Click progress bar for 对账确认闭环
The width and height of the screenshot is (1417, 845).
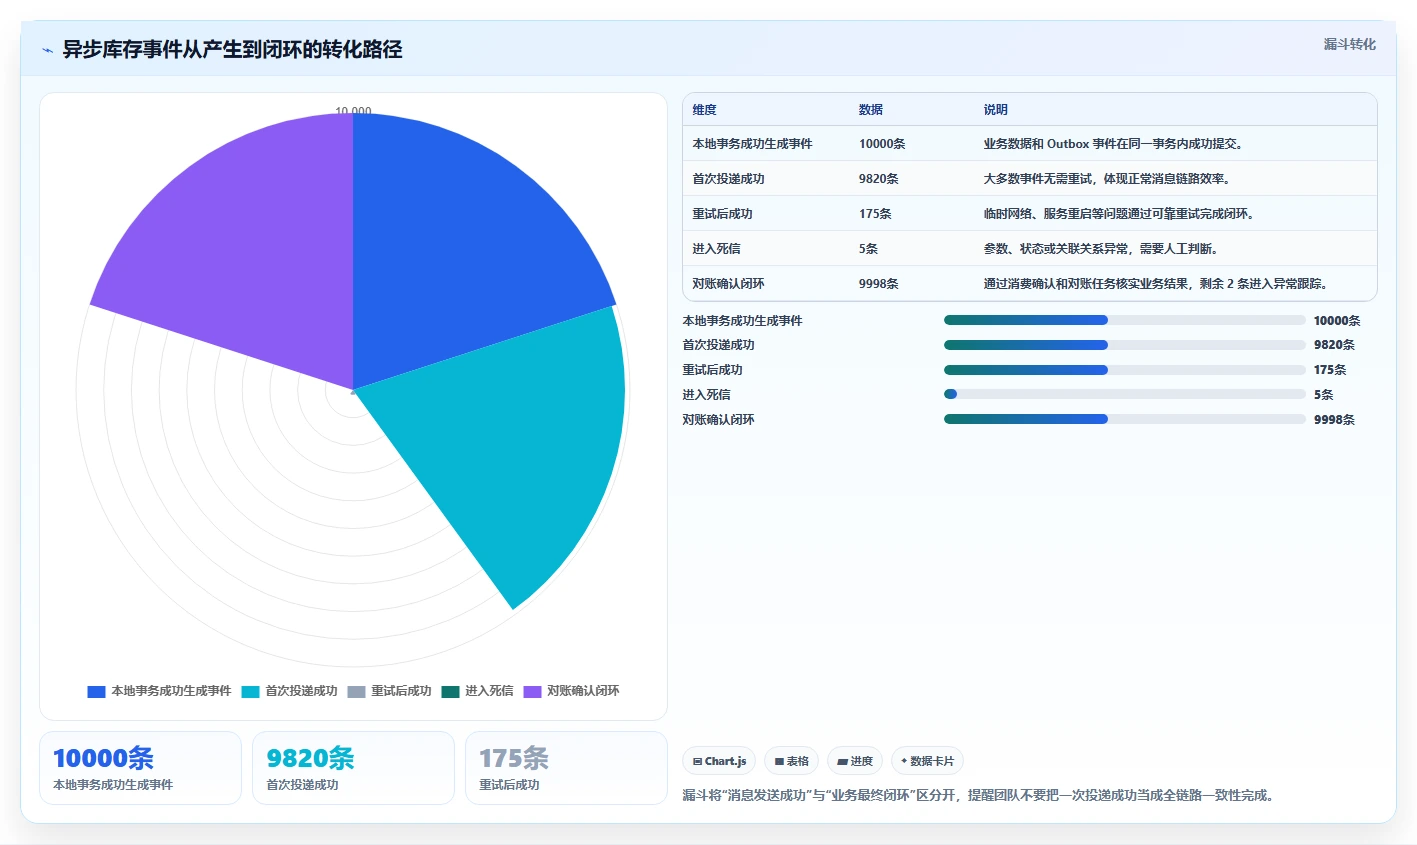tap(1125, 419)
